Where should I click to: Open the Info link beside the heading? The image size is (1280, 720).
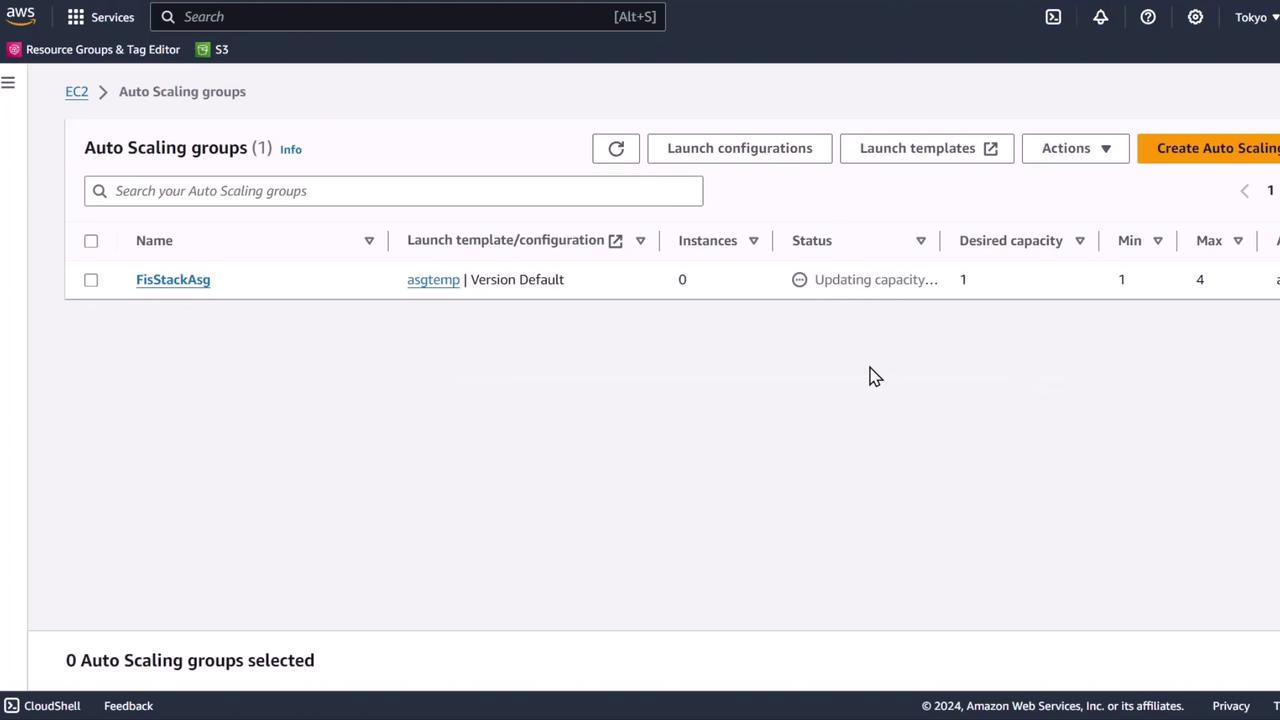[x=291, y=150]
